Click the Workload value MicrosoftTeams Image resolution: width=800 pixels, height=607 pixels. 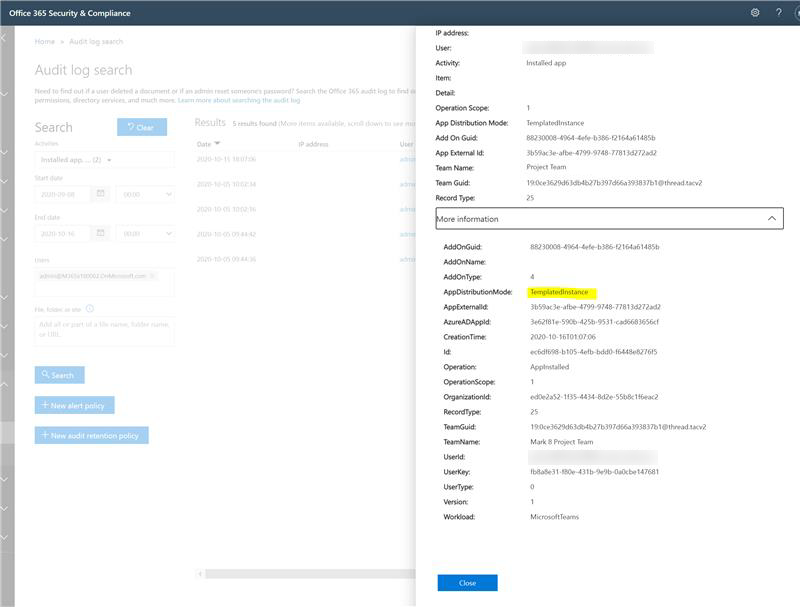[555, 517]
